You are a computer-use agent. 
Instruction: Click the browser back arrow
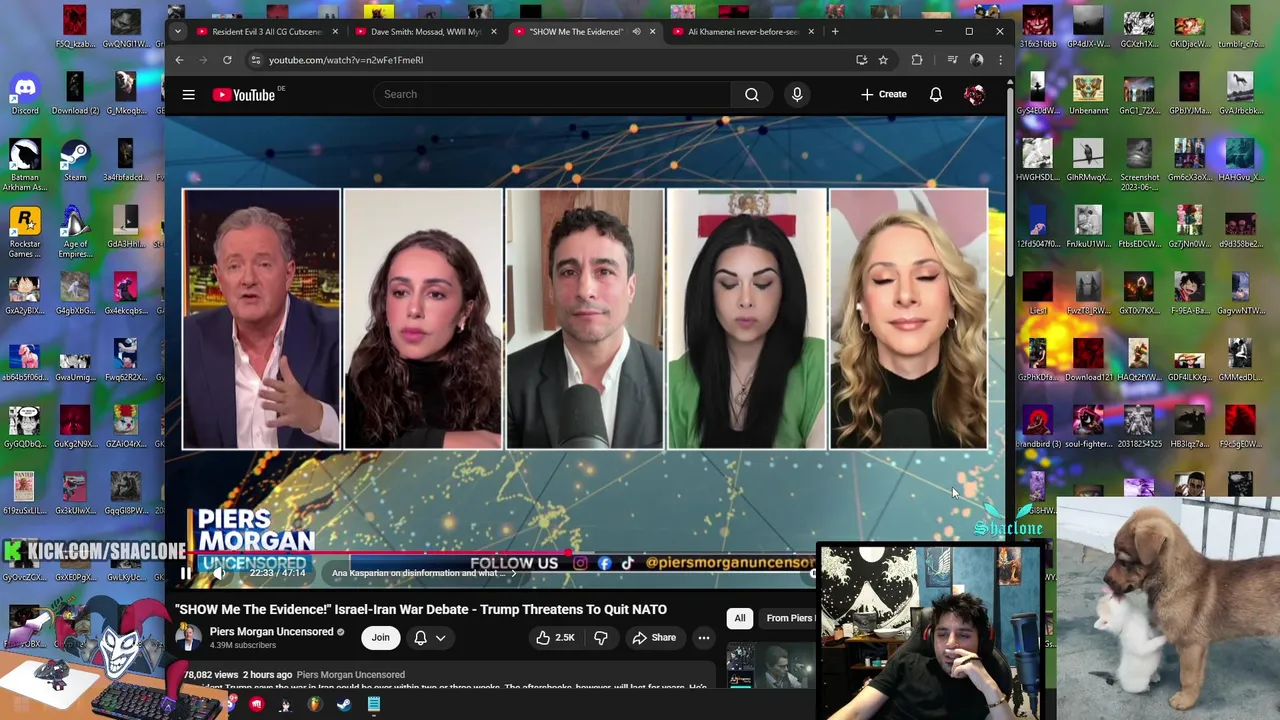tap(179, 60)
